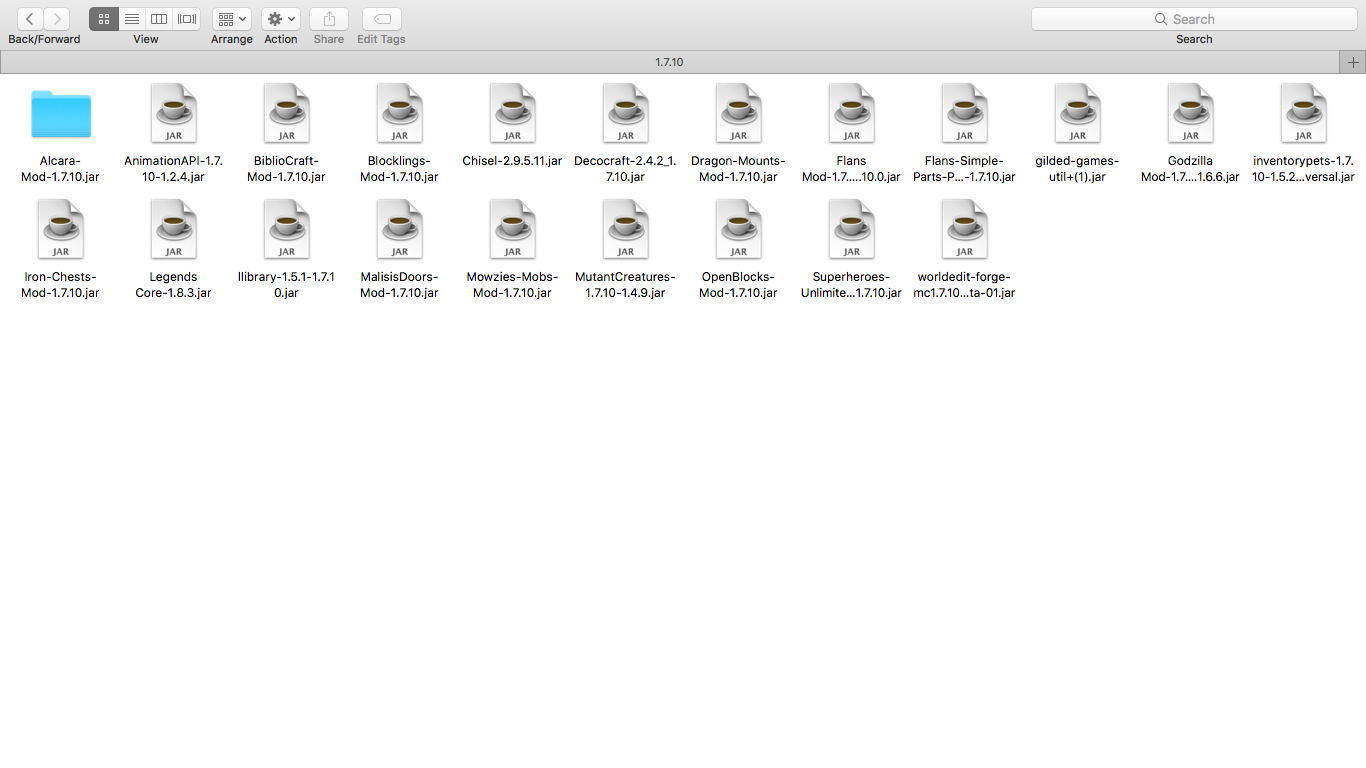Click the file name text BiblioCraft-Mod-1.7.10.jar
Image resolution: width=1366 pixels, height=768 pixels.
coord(287,169)
